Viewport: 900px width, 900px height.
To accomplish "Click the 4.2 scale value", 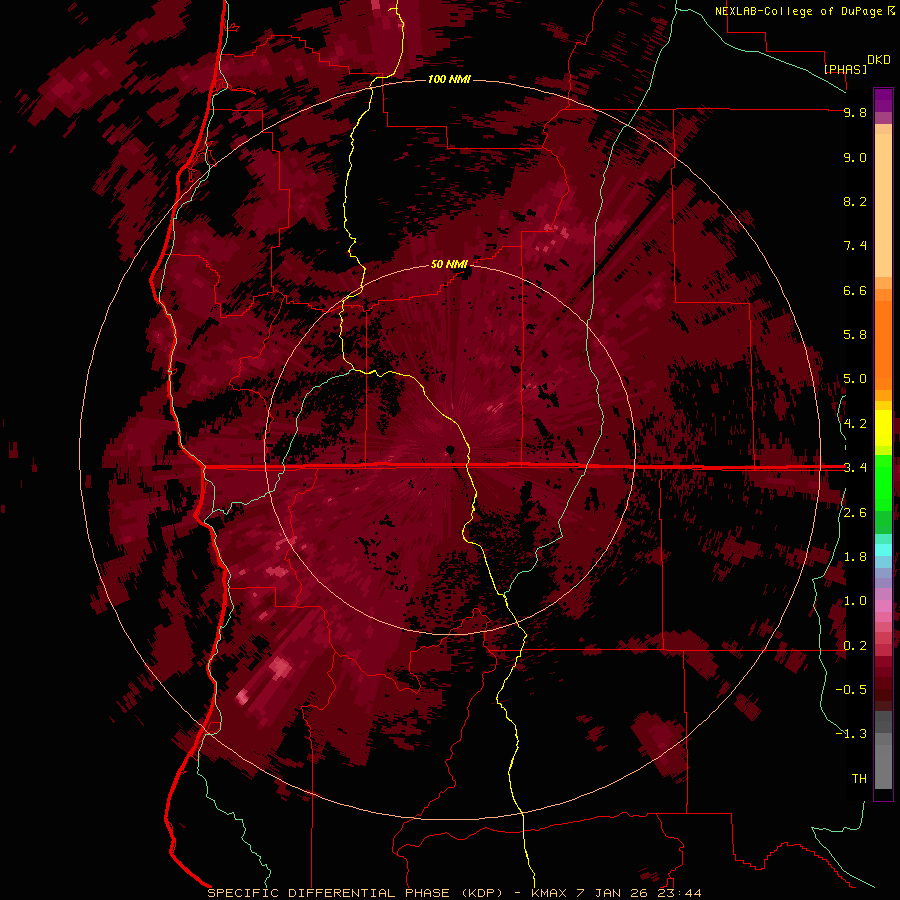I will [855, 424].
